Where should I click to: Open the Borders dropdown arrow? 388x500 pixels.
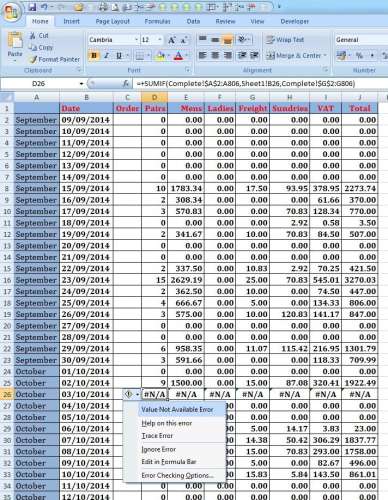[x=148, y=56]
